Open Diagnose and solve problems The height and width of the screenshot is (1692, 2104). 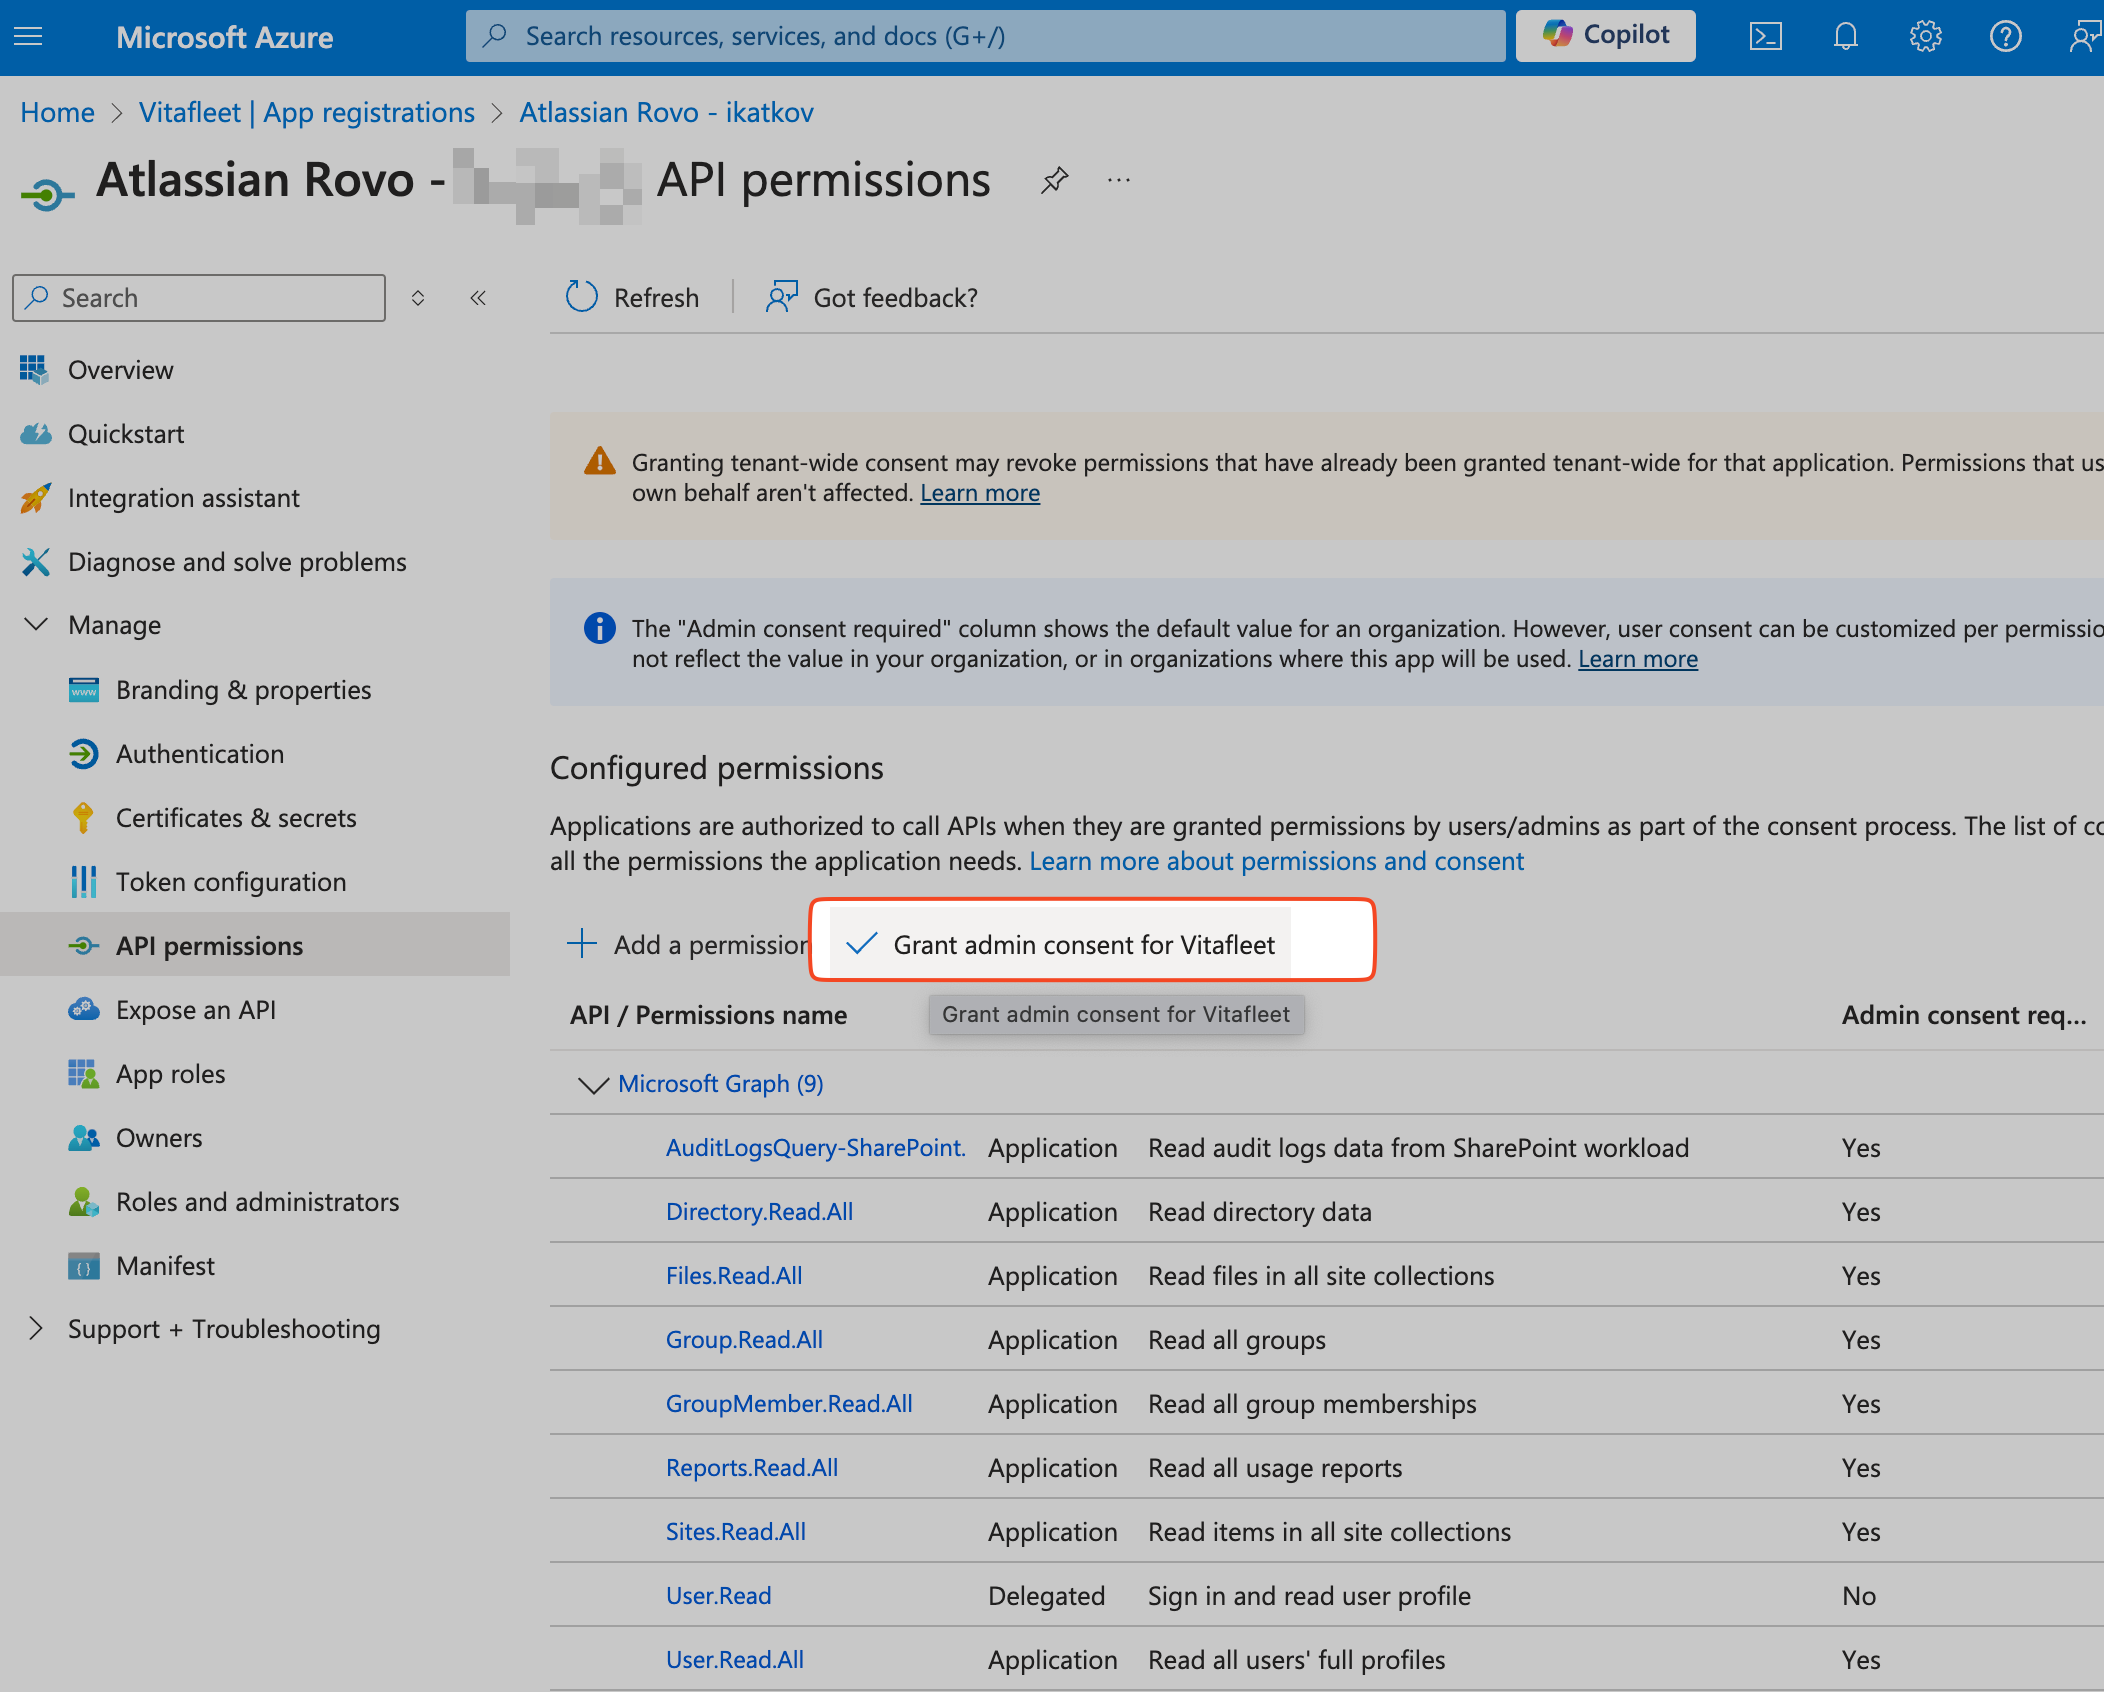(237, 562)
